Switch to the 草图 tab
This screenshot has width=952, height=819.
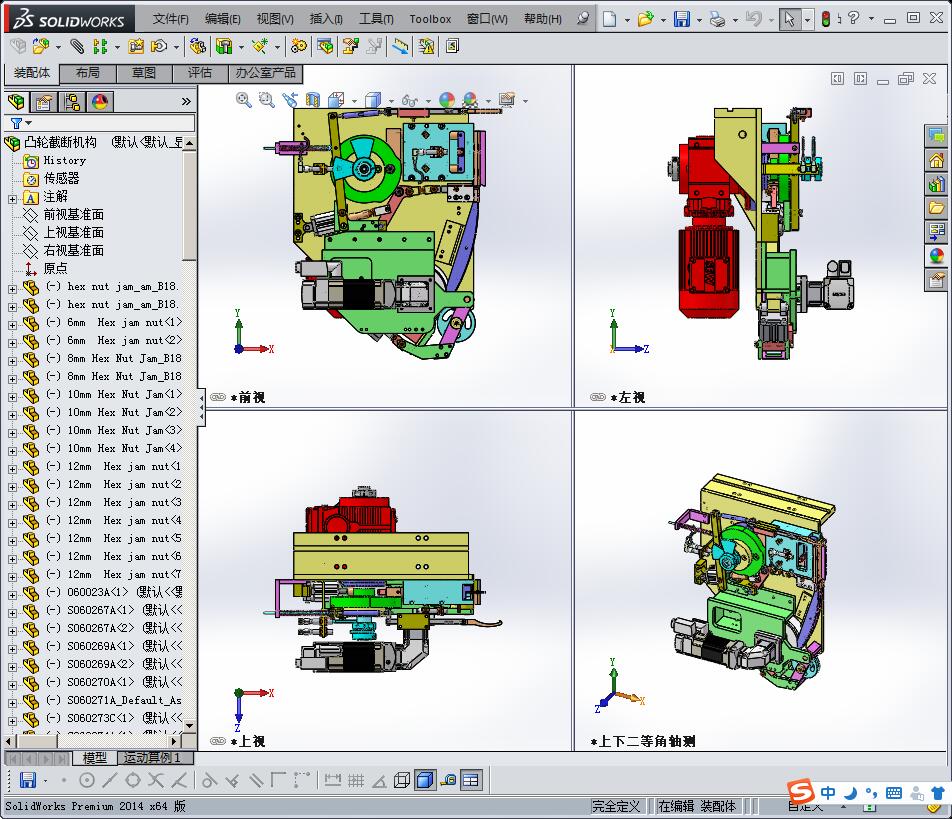pos(144,73)
